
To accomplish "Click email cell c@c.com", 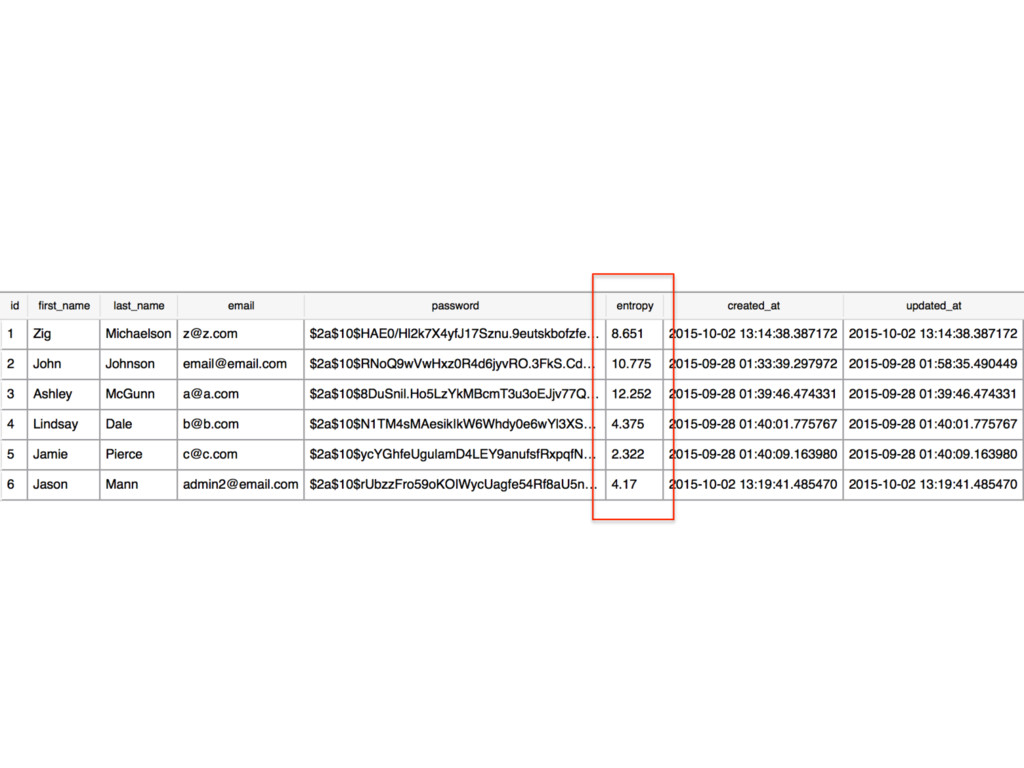I will (x=241, y=454).
